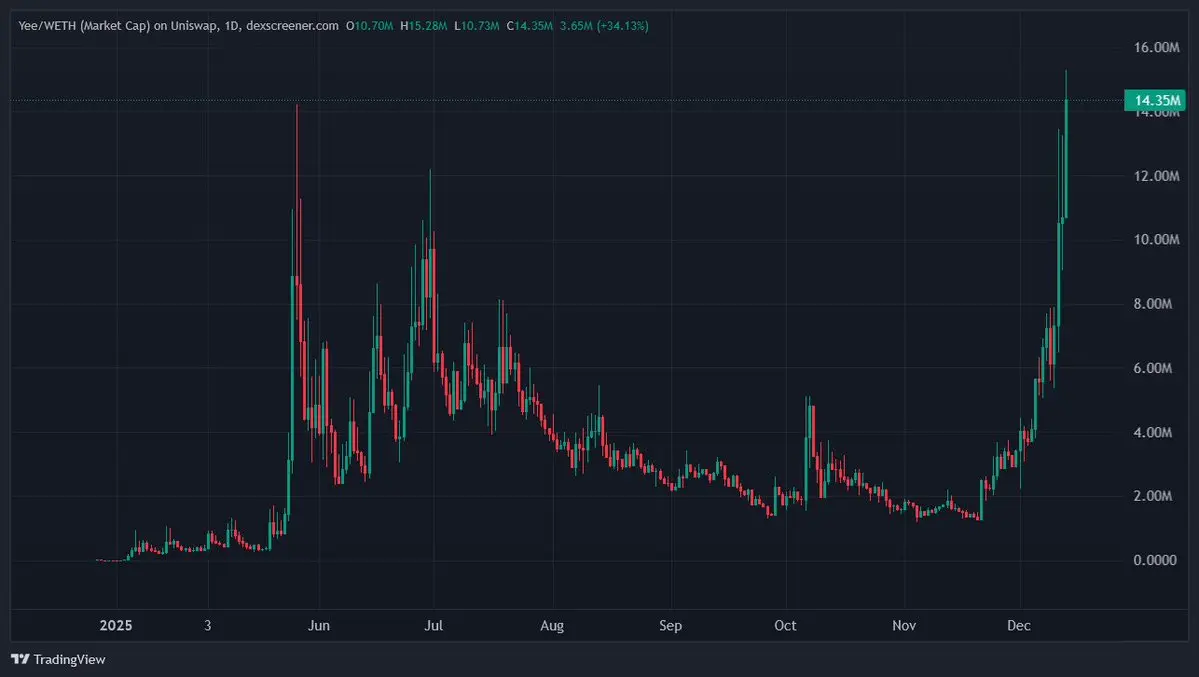Click the 10.00M price axis label
The image size is (1199, 677).
(1156, 239)
